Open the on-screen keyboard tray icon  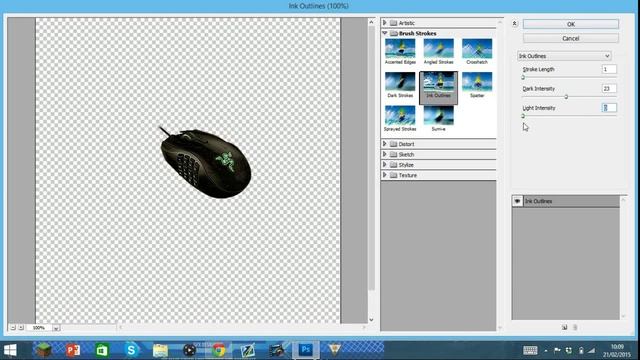click(530, 350)
